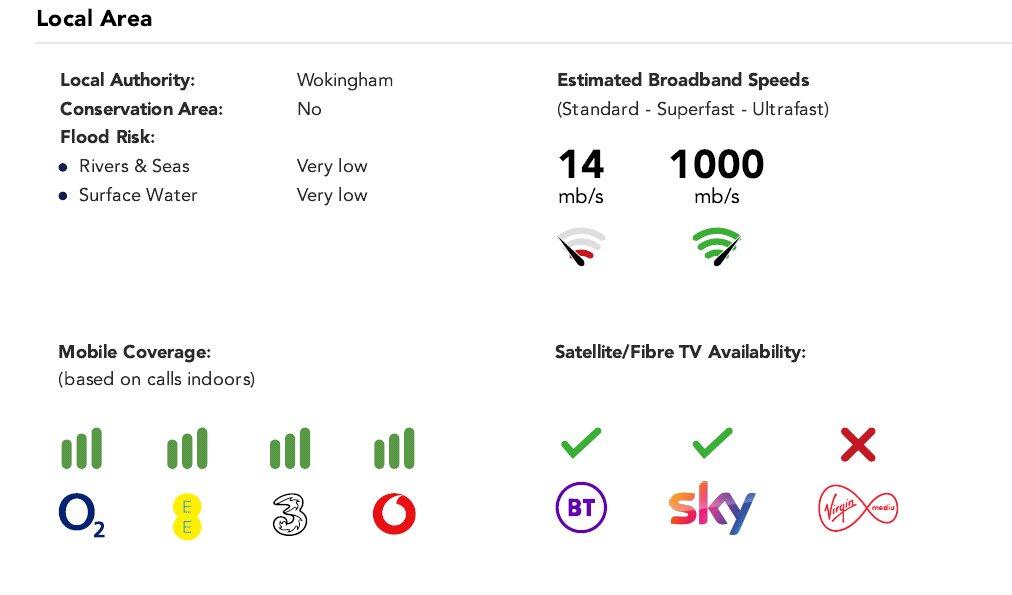This screenshot has width=1012, height=595.
Task: Click the 1000 mb/s speed figure
Action: coord(716,165)
